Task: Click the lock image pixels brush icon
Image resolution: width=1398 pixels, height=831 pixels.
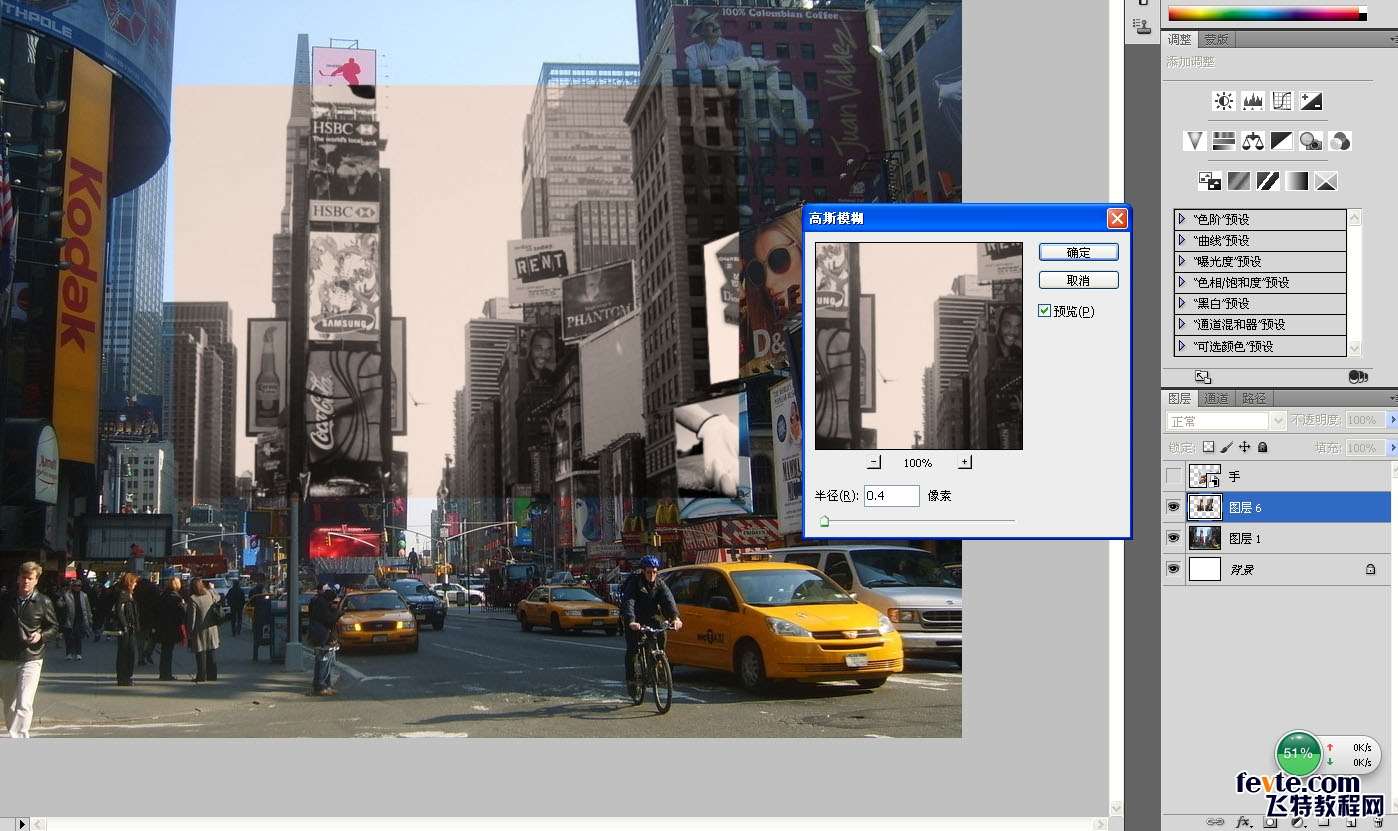Action: tap(1226, 447)
